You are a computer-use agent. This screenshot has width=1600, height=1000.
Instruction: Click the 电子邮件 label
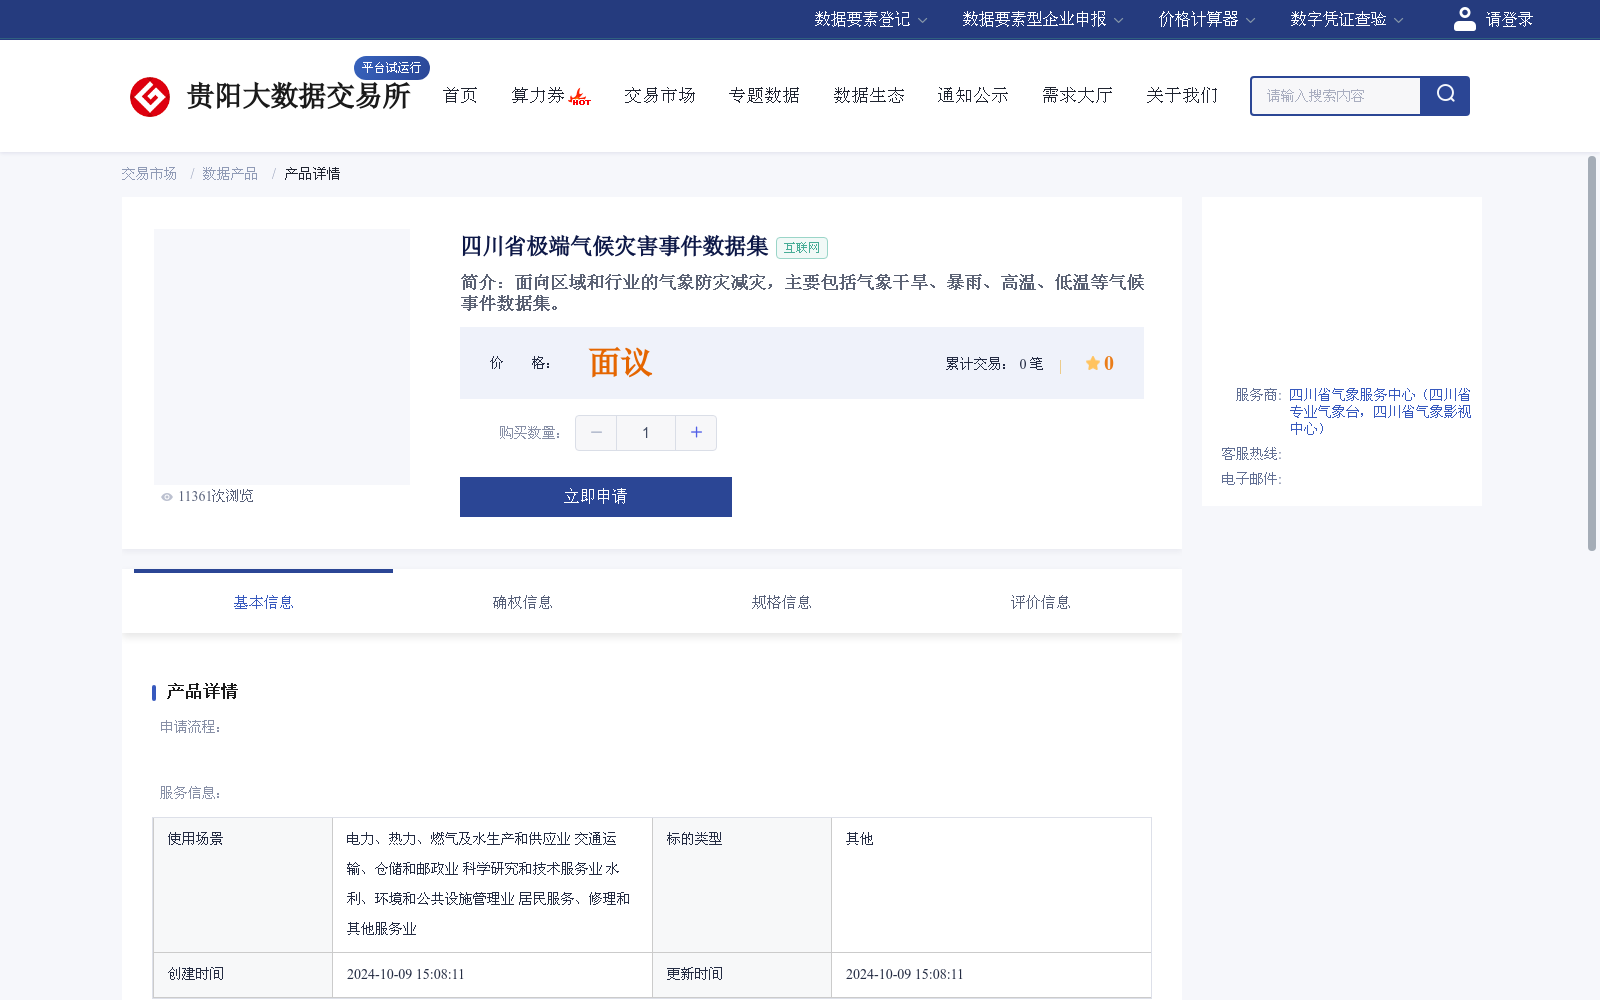[x=1251, y=479]
